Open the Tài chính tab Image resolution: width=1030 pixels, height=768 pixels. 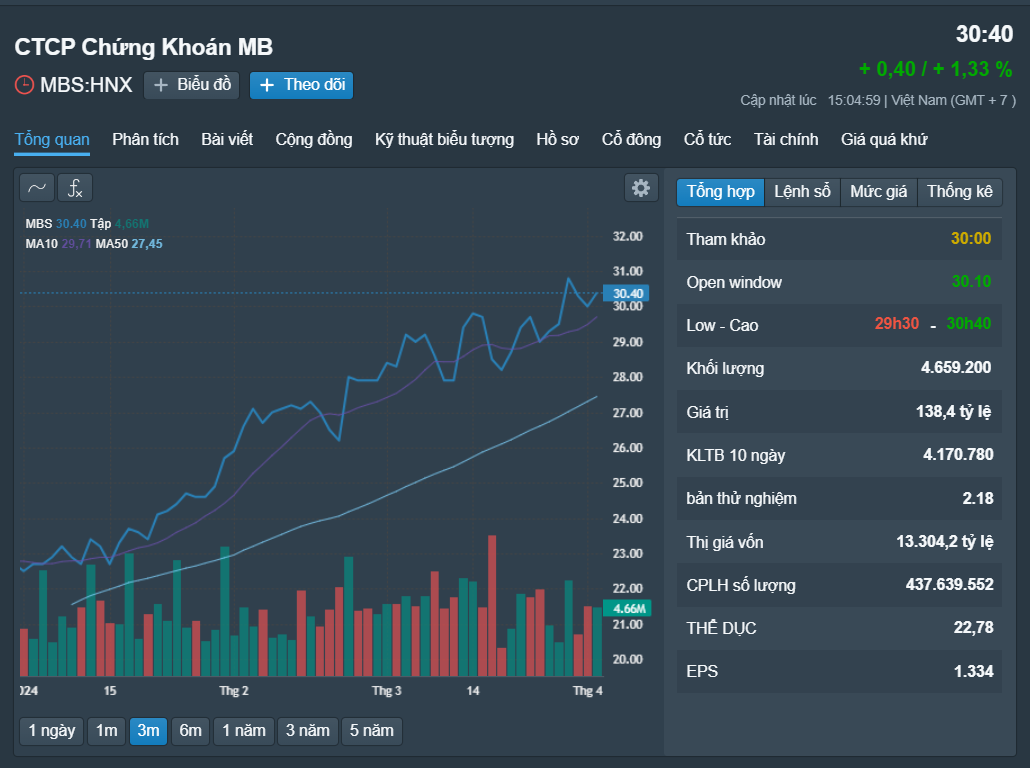coord(786,139)
